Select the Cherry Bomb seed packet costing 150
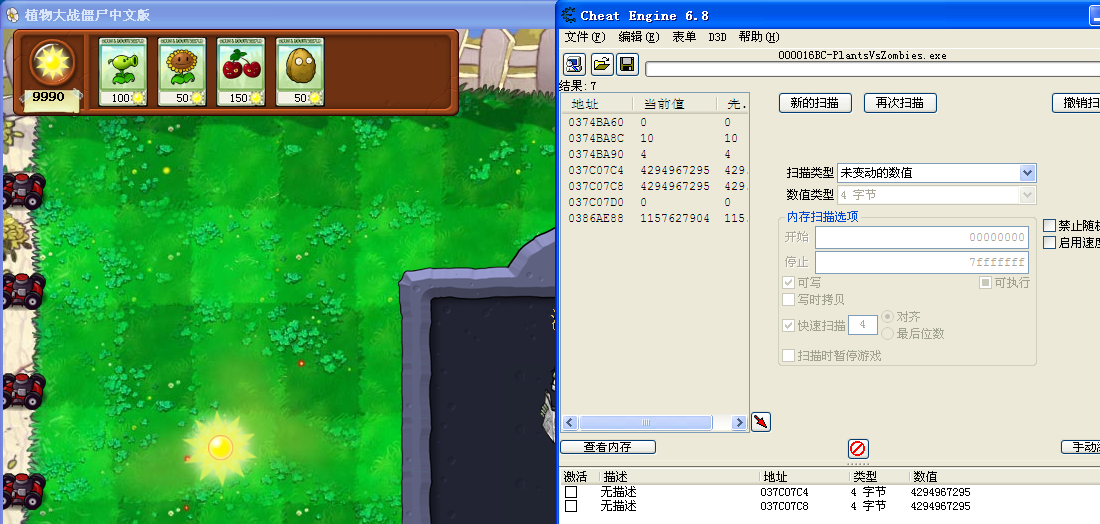The height and width of the screenshot is (524, 1100). click(x=241, y=72)
